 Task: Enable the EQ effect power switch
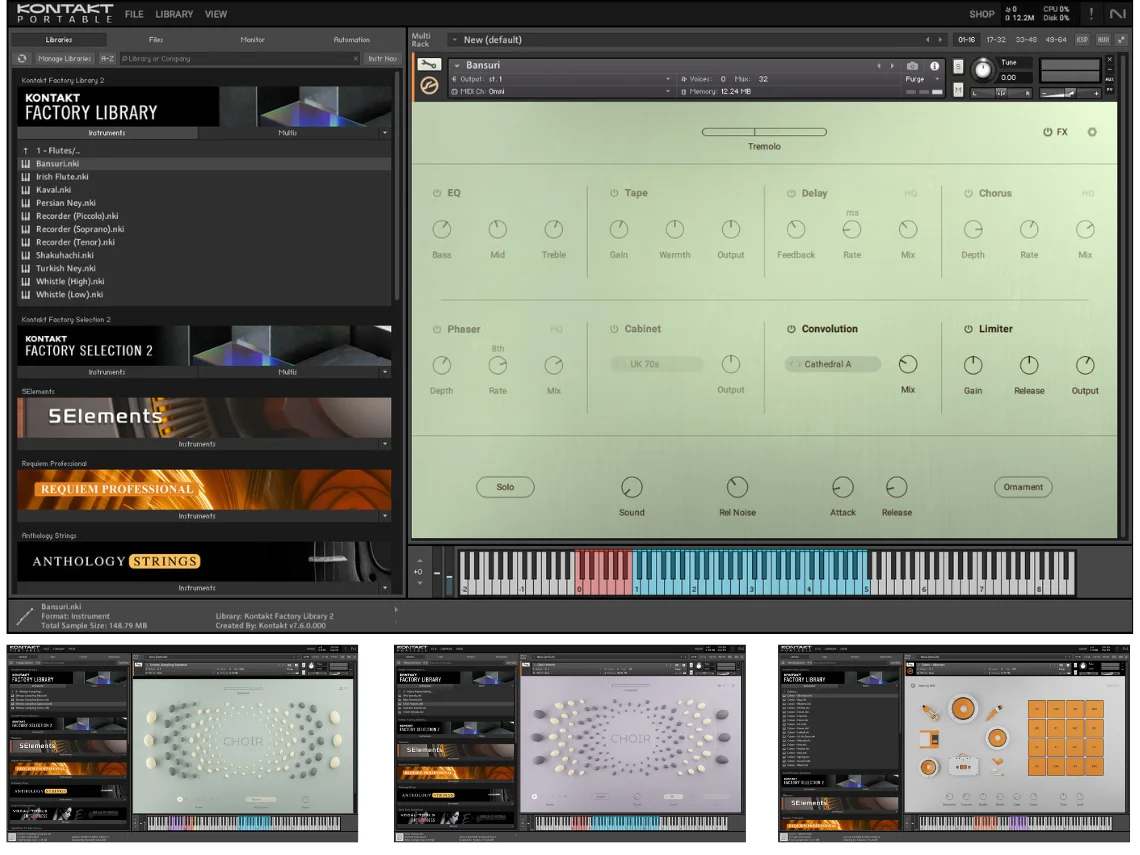click(437, 193)
